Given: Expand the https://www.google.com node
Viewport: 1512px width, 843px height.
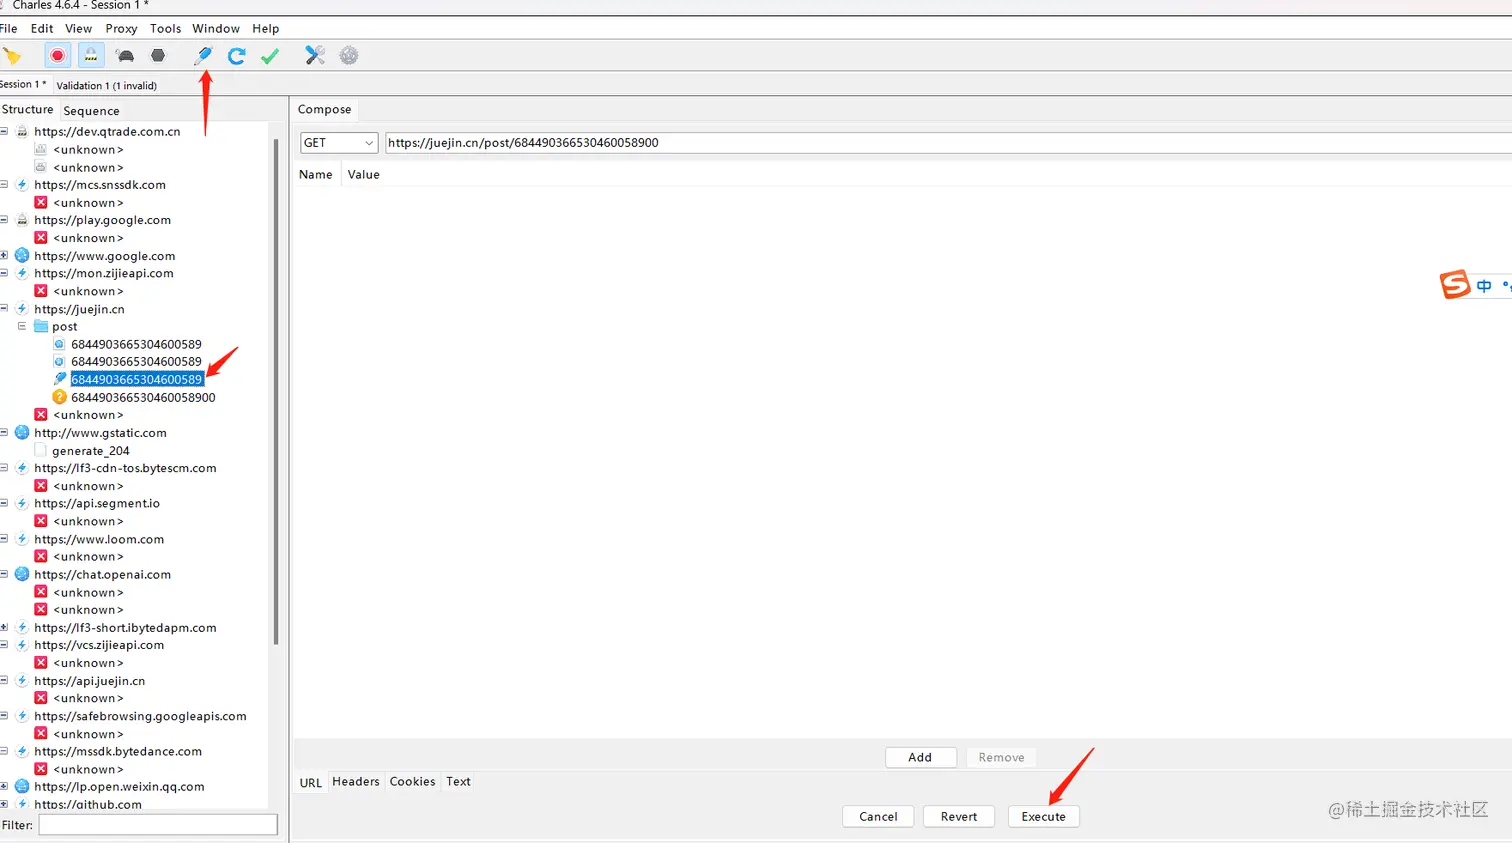Looking at the screenshot, I should coord(4,255).
